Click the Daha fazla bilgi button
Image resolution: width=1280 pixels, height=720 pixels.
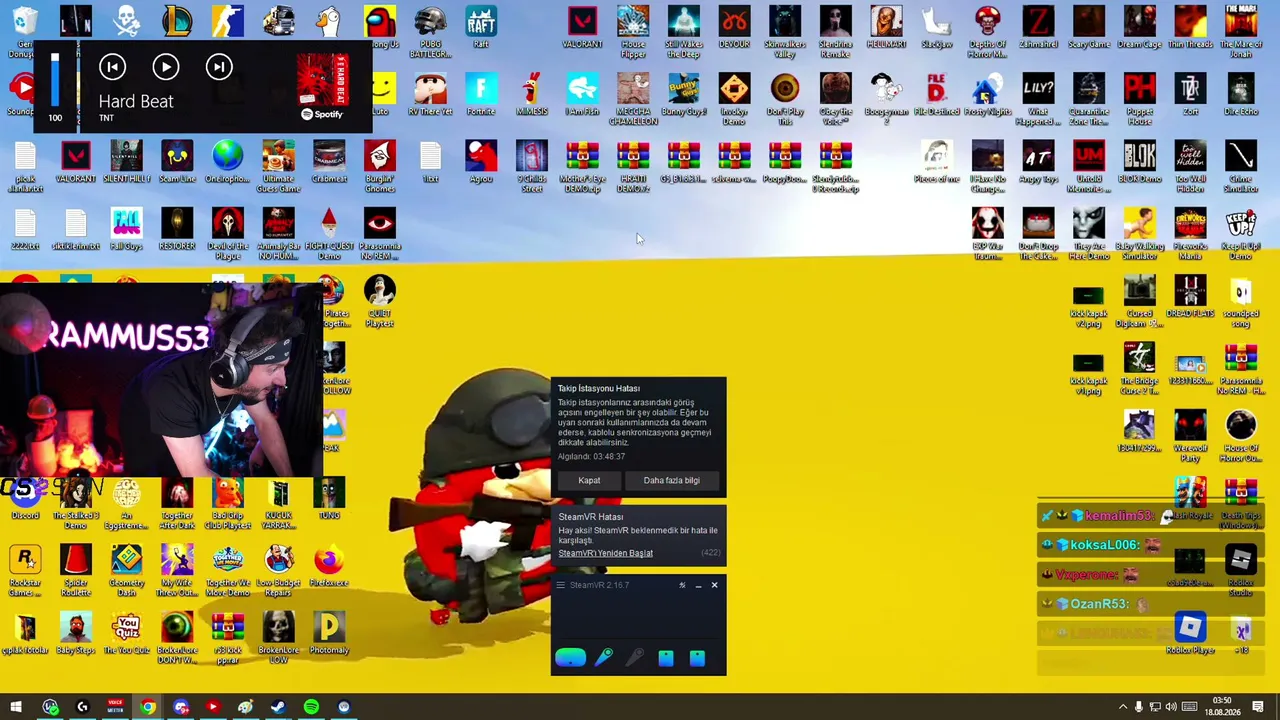coord(671,481)
